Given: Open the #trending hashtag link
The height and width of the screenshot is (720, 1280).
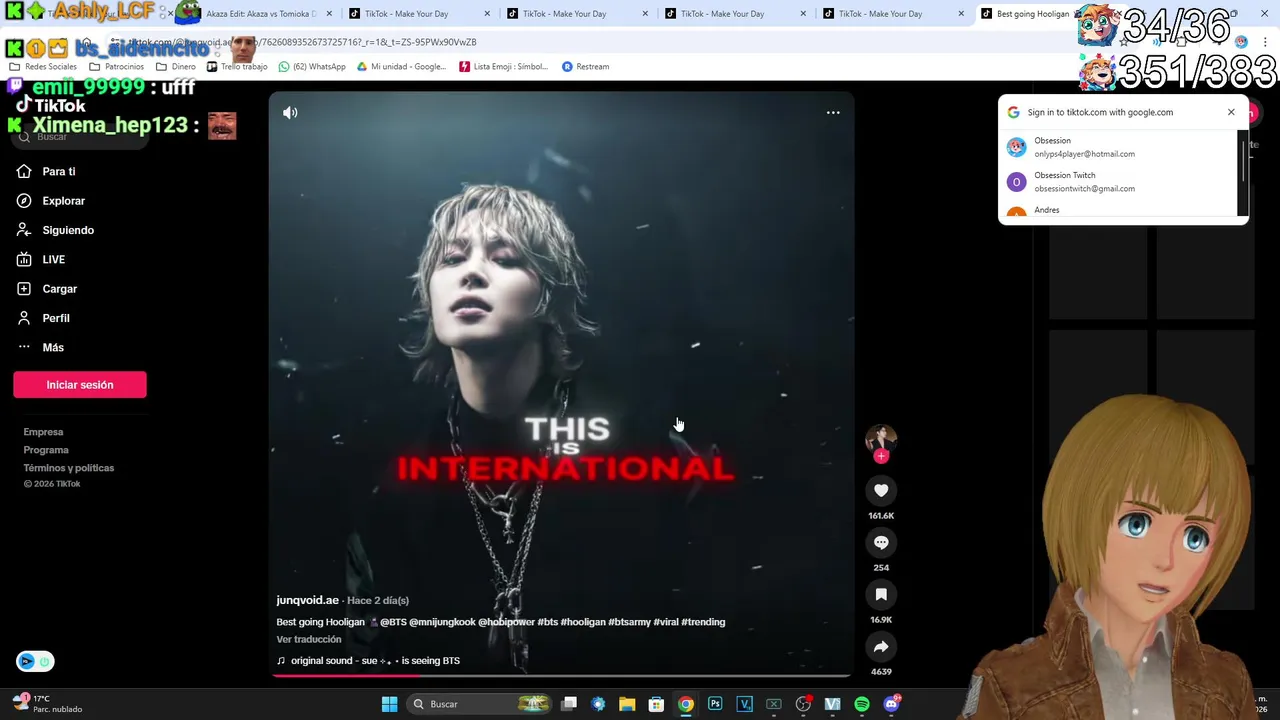Looking at the screenshot, I should coord(703,622).
